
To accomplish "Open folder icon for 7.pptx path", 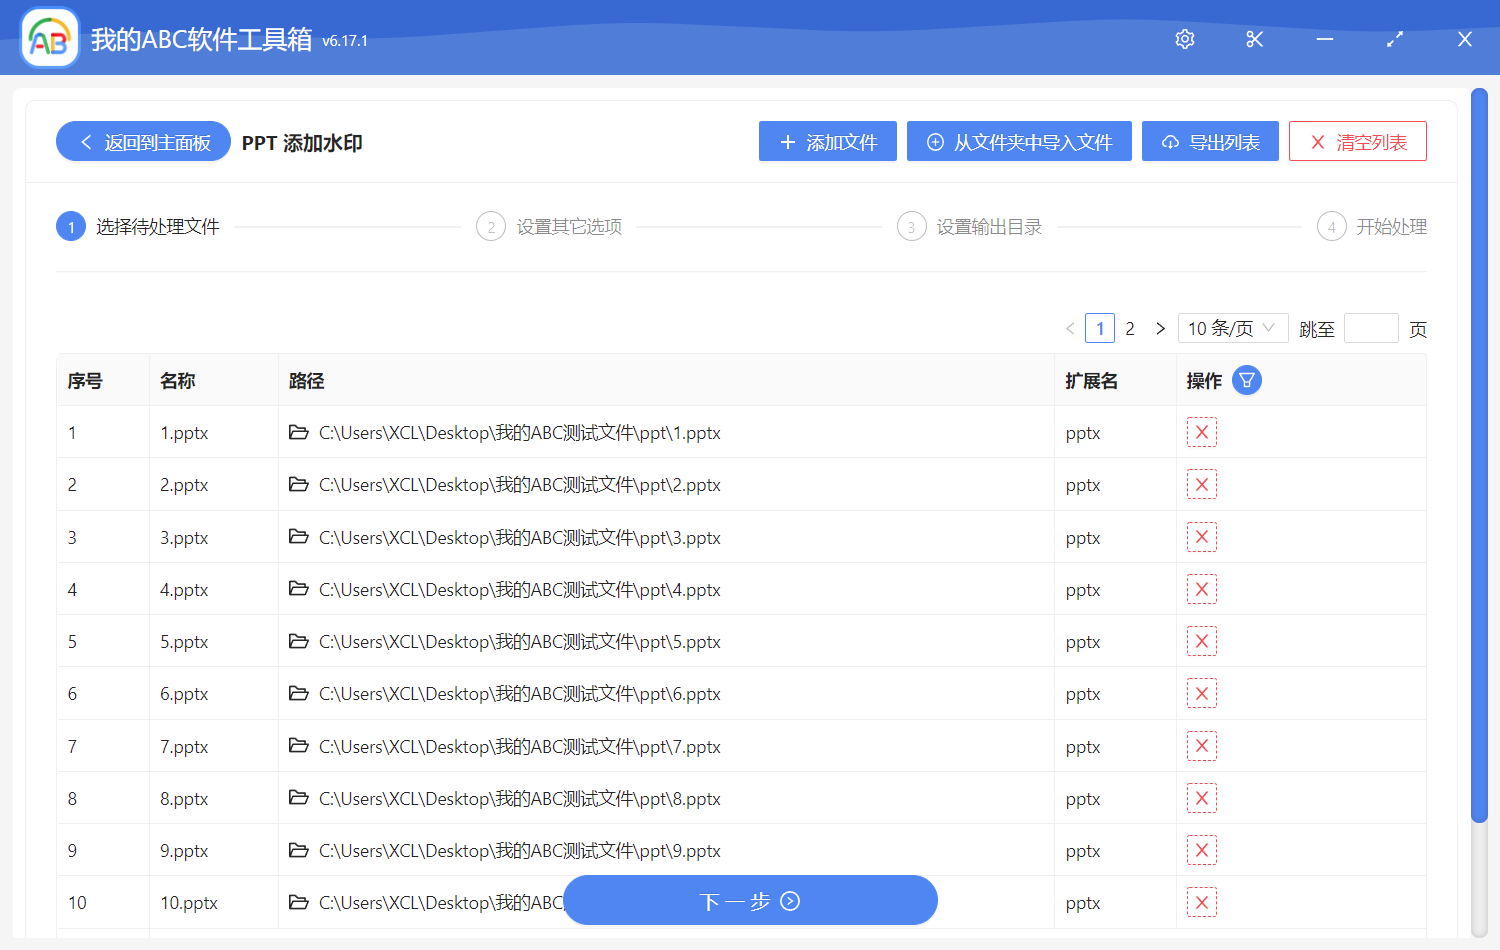I will (x=298, y=746).
